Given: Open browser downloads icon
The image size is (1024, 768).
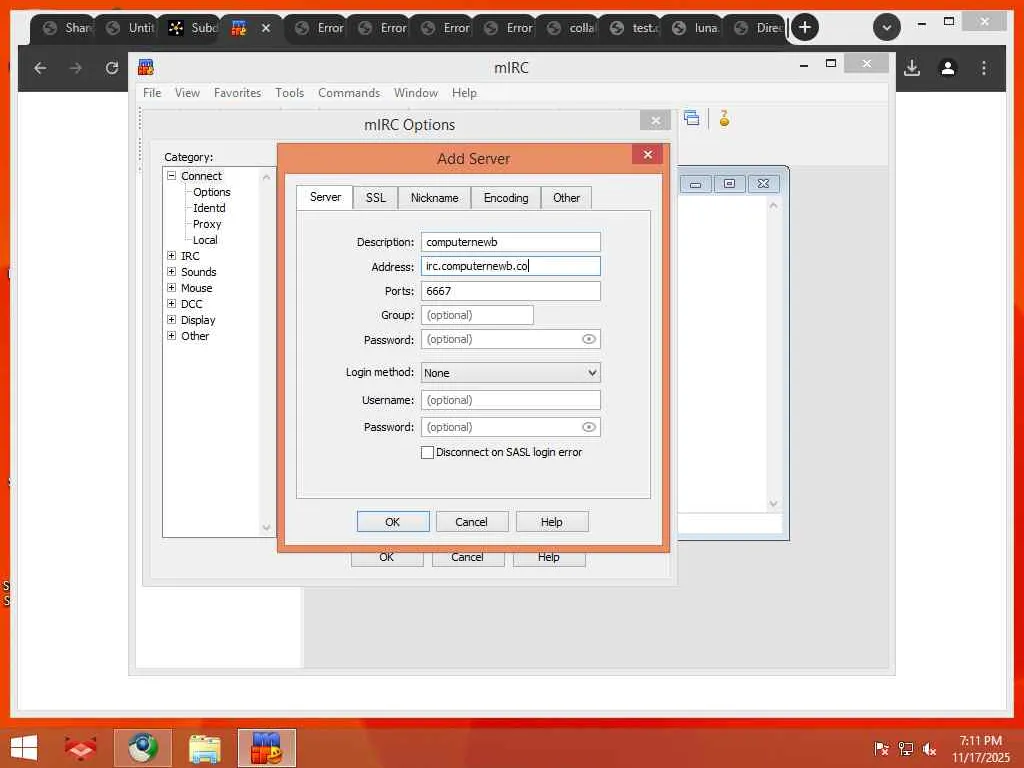Looking at the screenshot, I should (x=912, y=68).
